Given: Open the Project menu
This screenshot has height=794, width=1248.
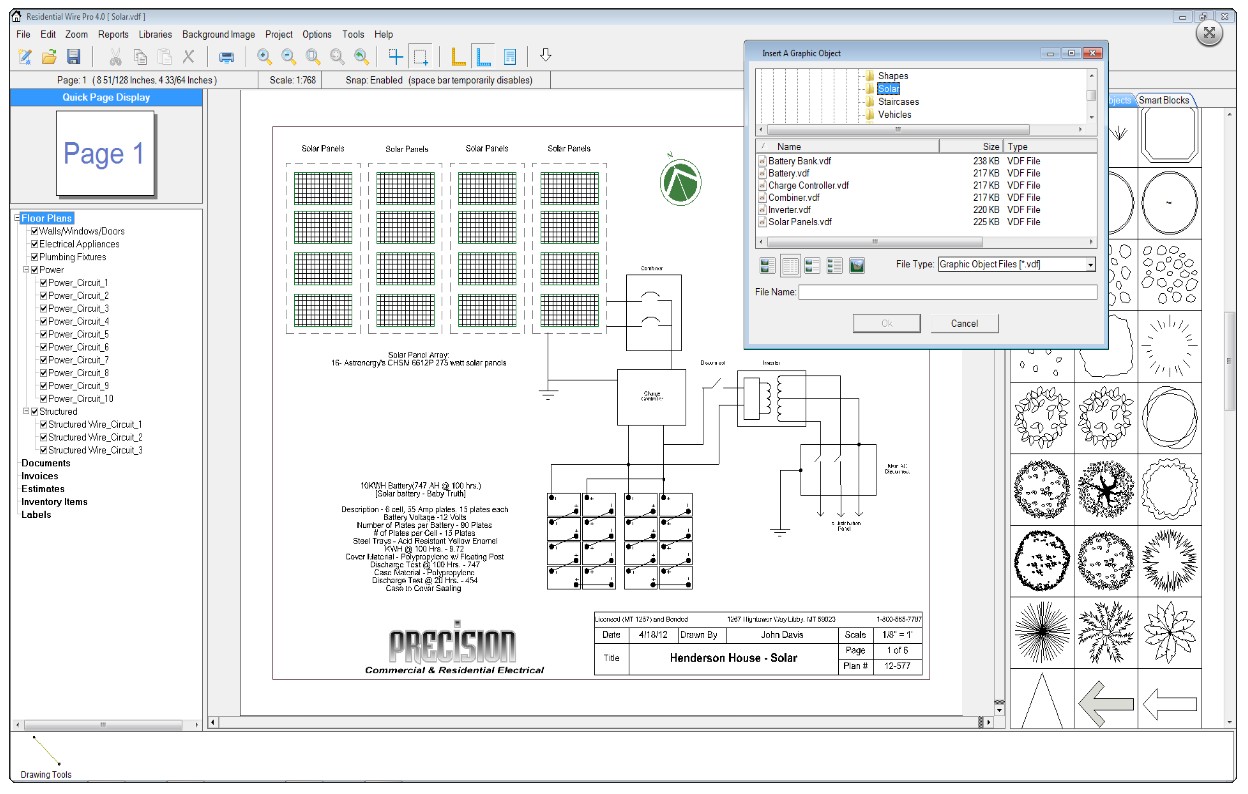Looking at the screenshot, I should point(279,34).
